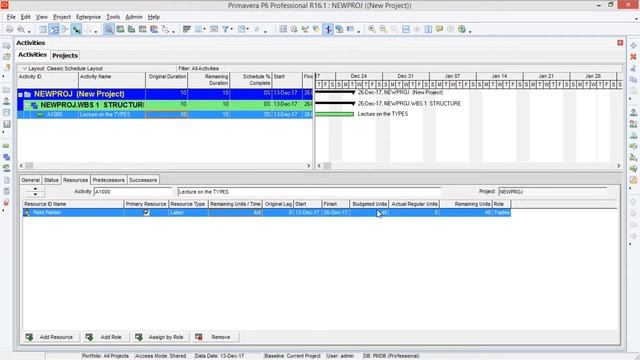This screenshot has width=640, height=360.
Task: Switch to the Status tab
Action: click(x=51, y=180)
